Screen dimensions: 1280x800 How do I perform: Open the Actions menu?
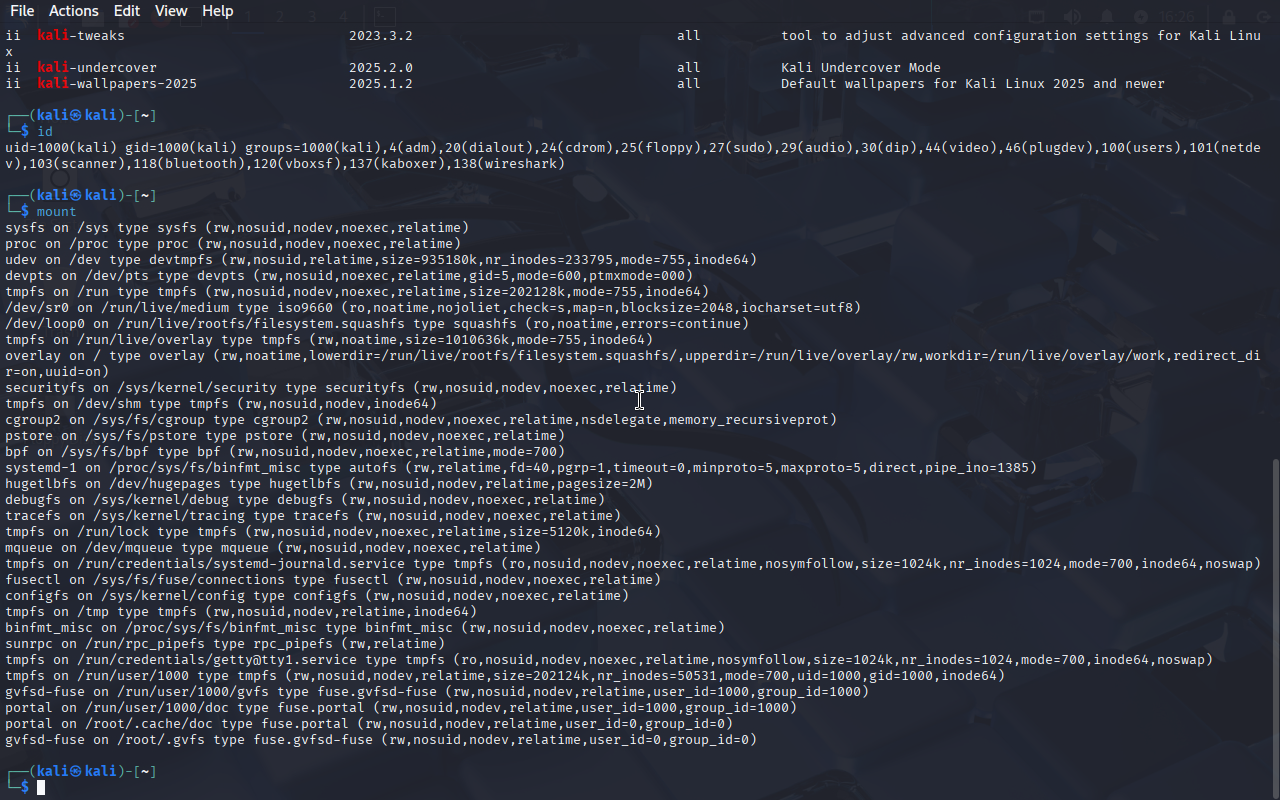pyautogui.click(x=74, y=11)
